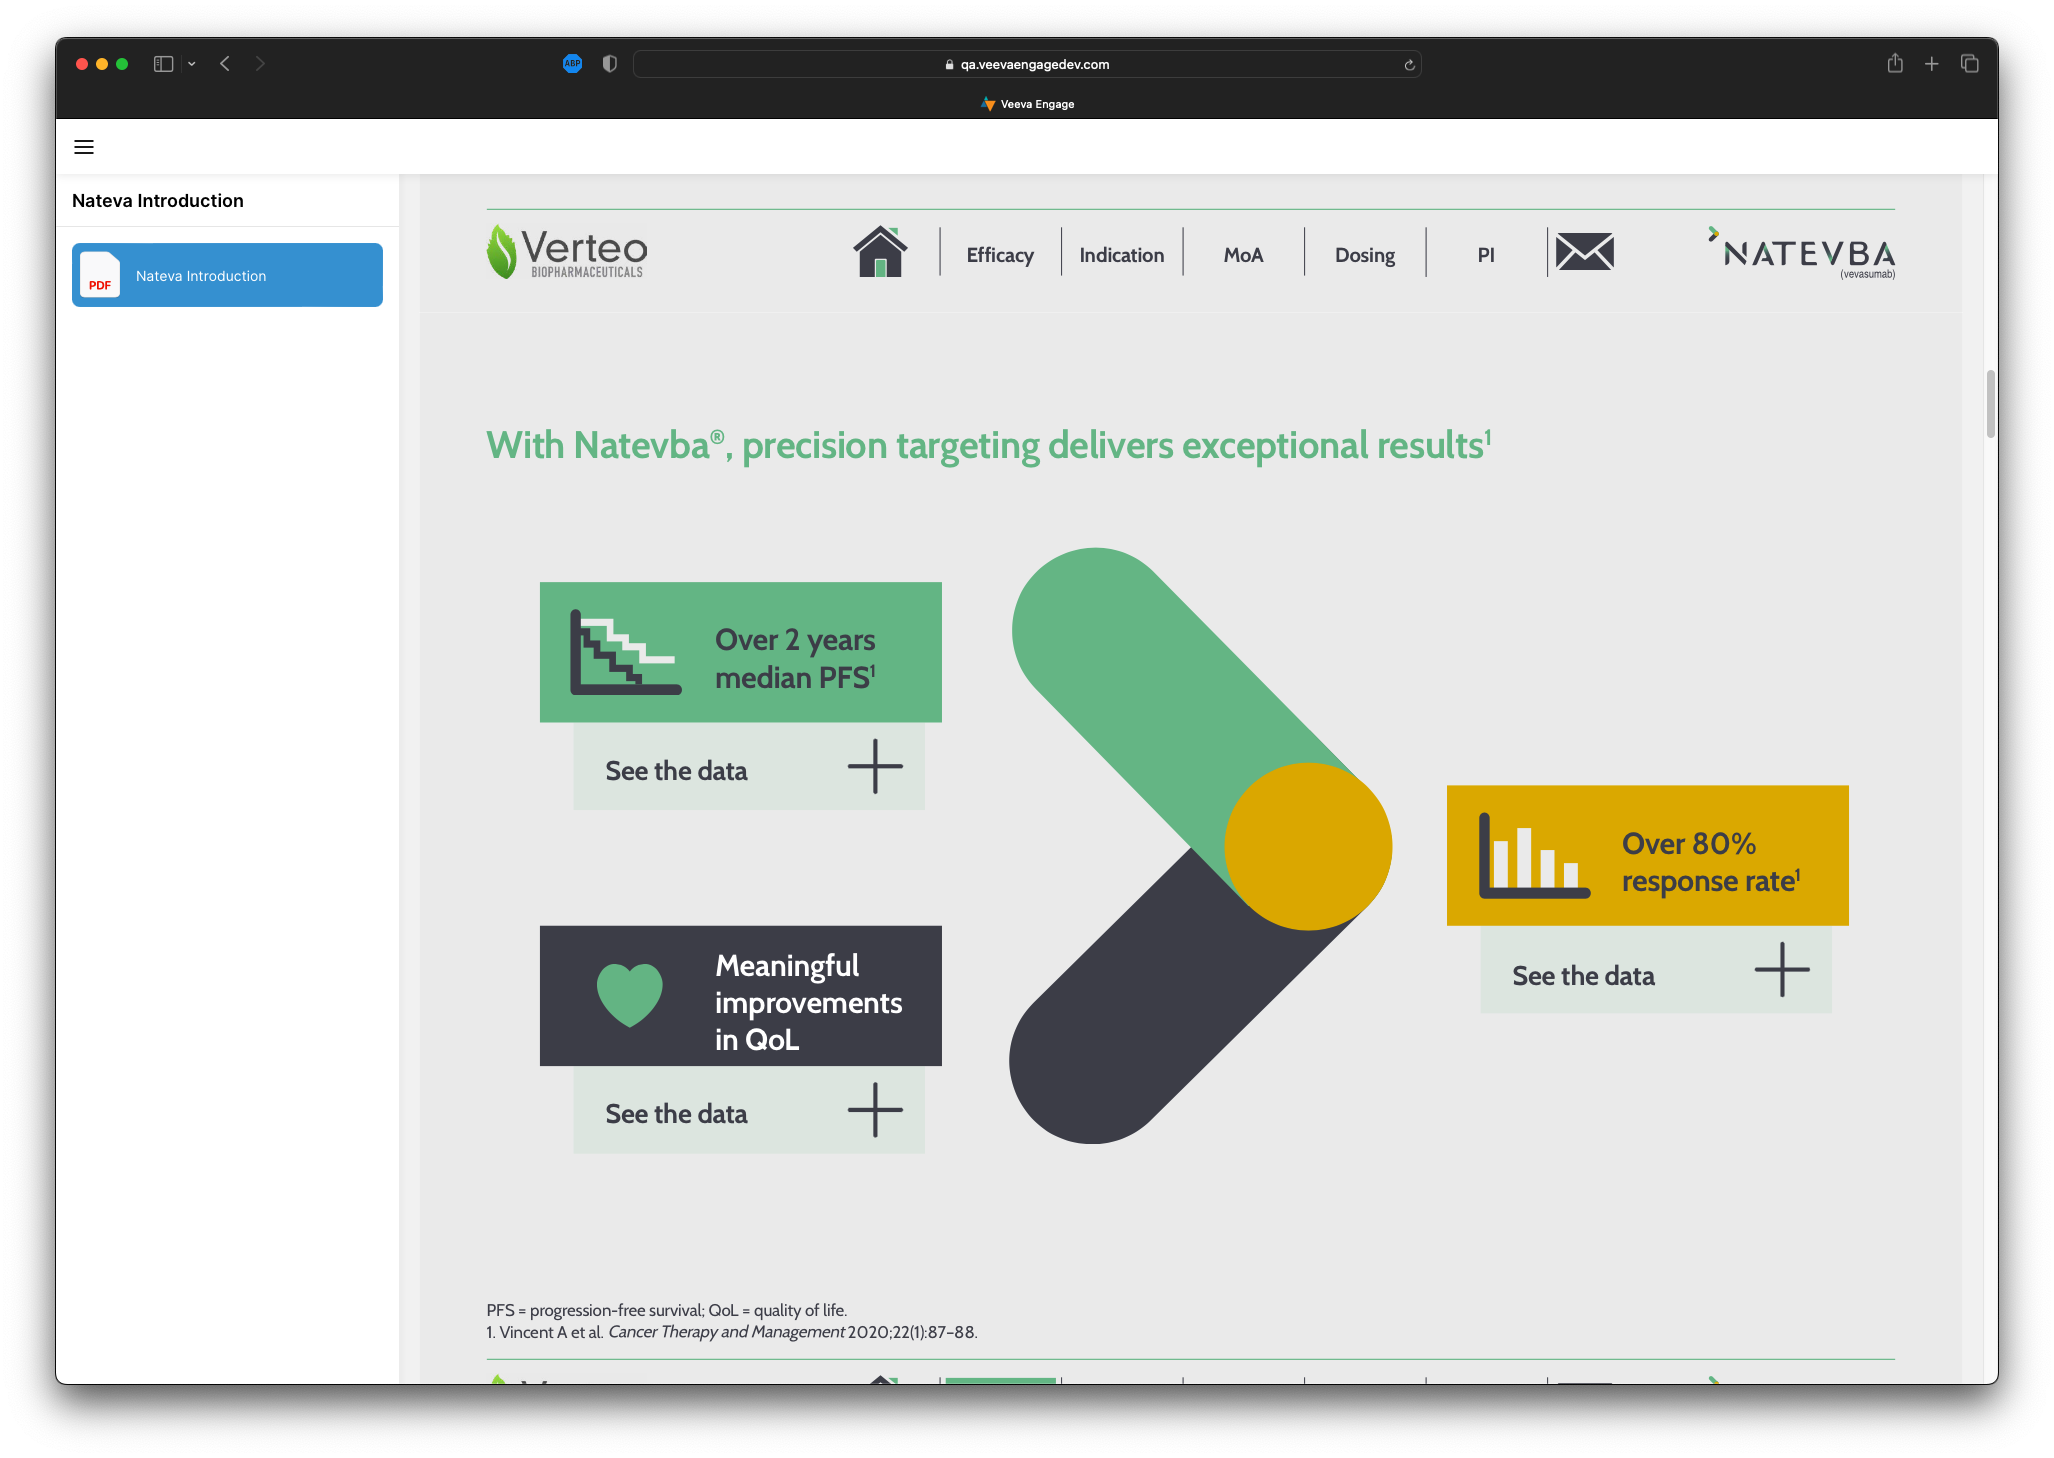Open the Efficacy tab
This screenshot has height=1458, width=2054.
1000,255
